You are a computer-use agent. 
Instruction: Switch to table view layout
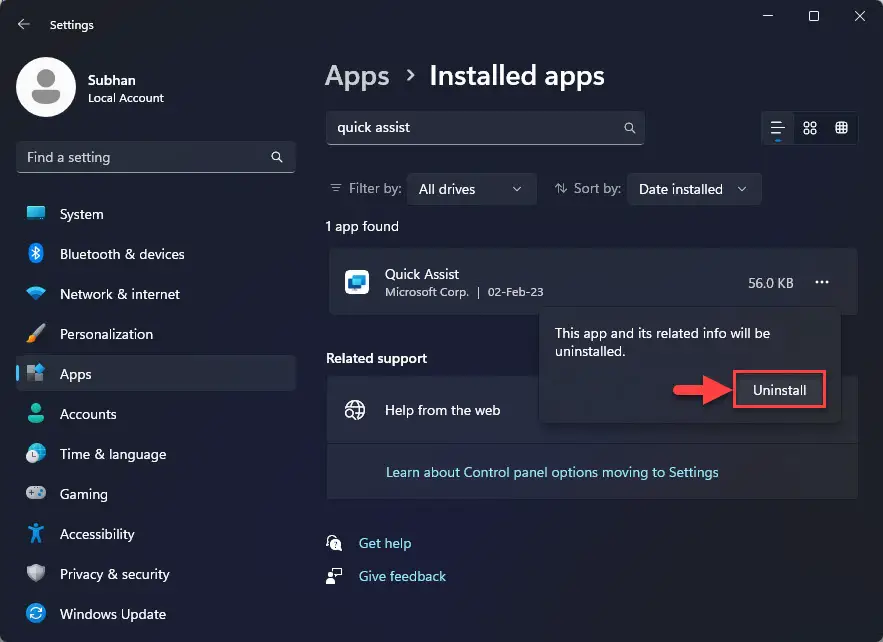coord(841,128)
